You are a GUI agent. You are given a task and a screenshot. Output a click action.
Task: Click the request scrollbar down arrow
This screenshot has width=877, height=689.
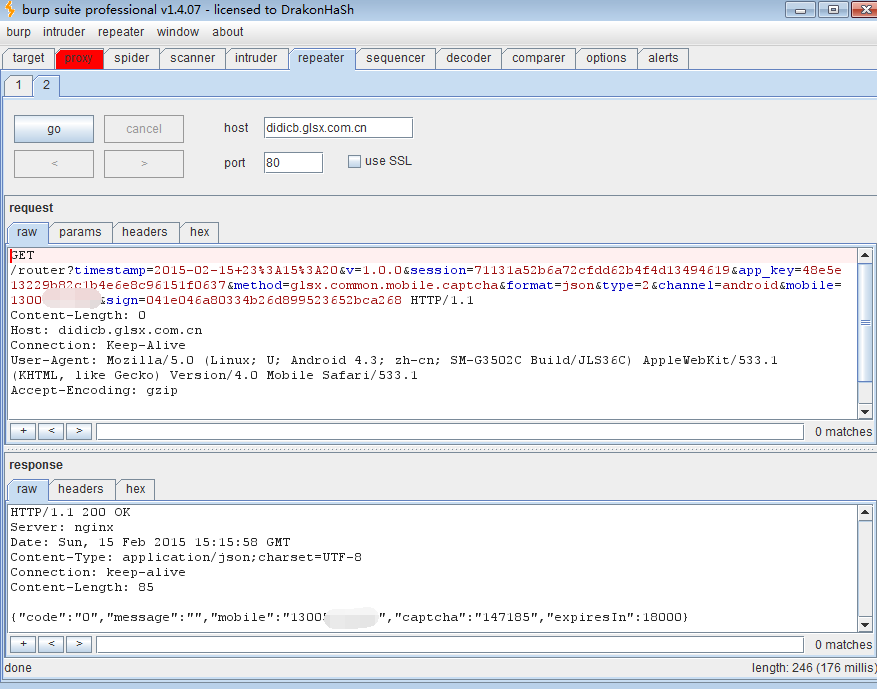865,412
